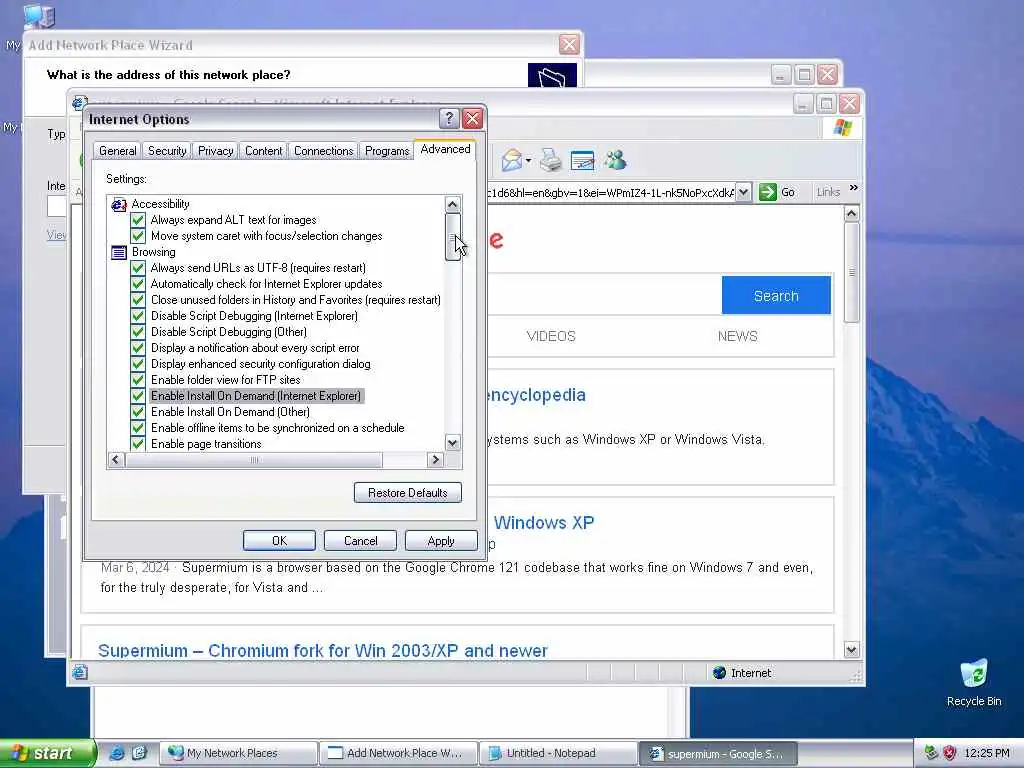Click the VIDEOS search category

coord(551,336)
